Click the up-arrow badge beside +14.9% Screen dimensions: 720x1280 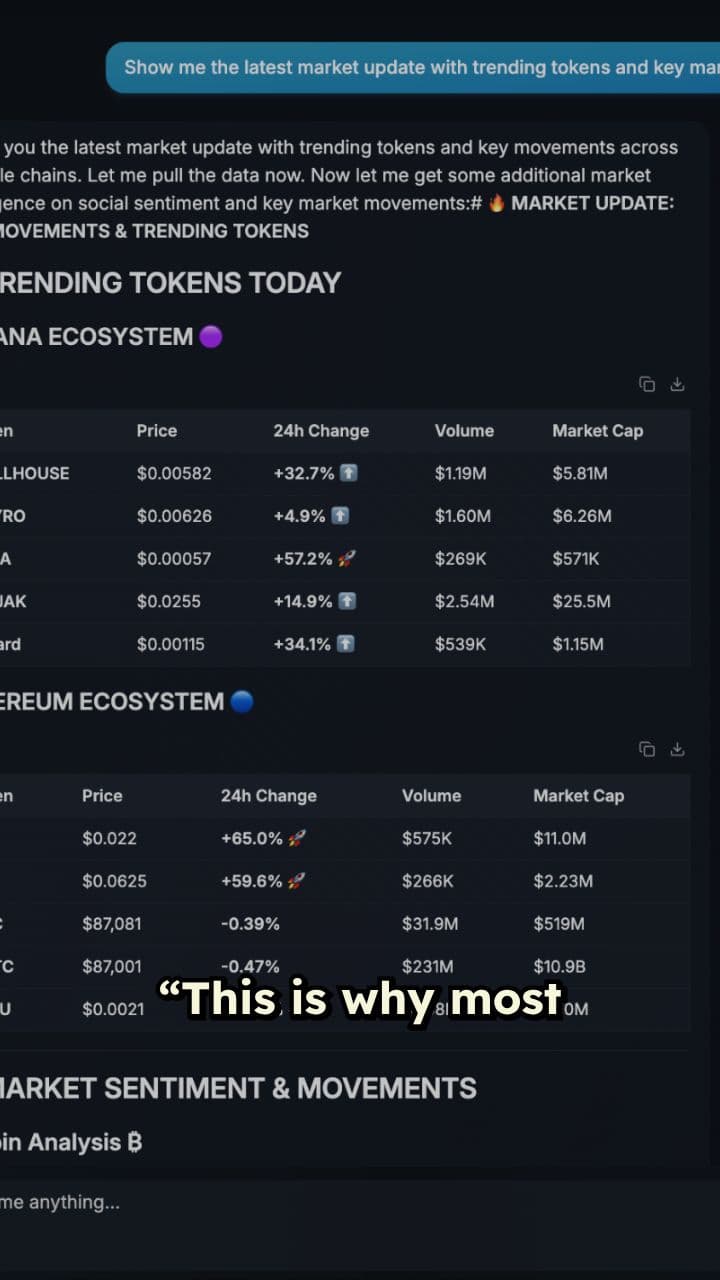348,601
